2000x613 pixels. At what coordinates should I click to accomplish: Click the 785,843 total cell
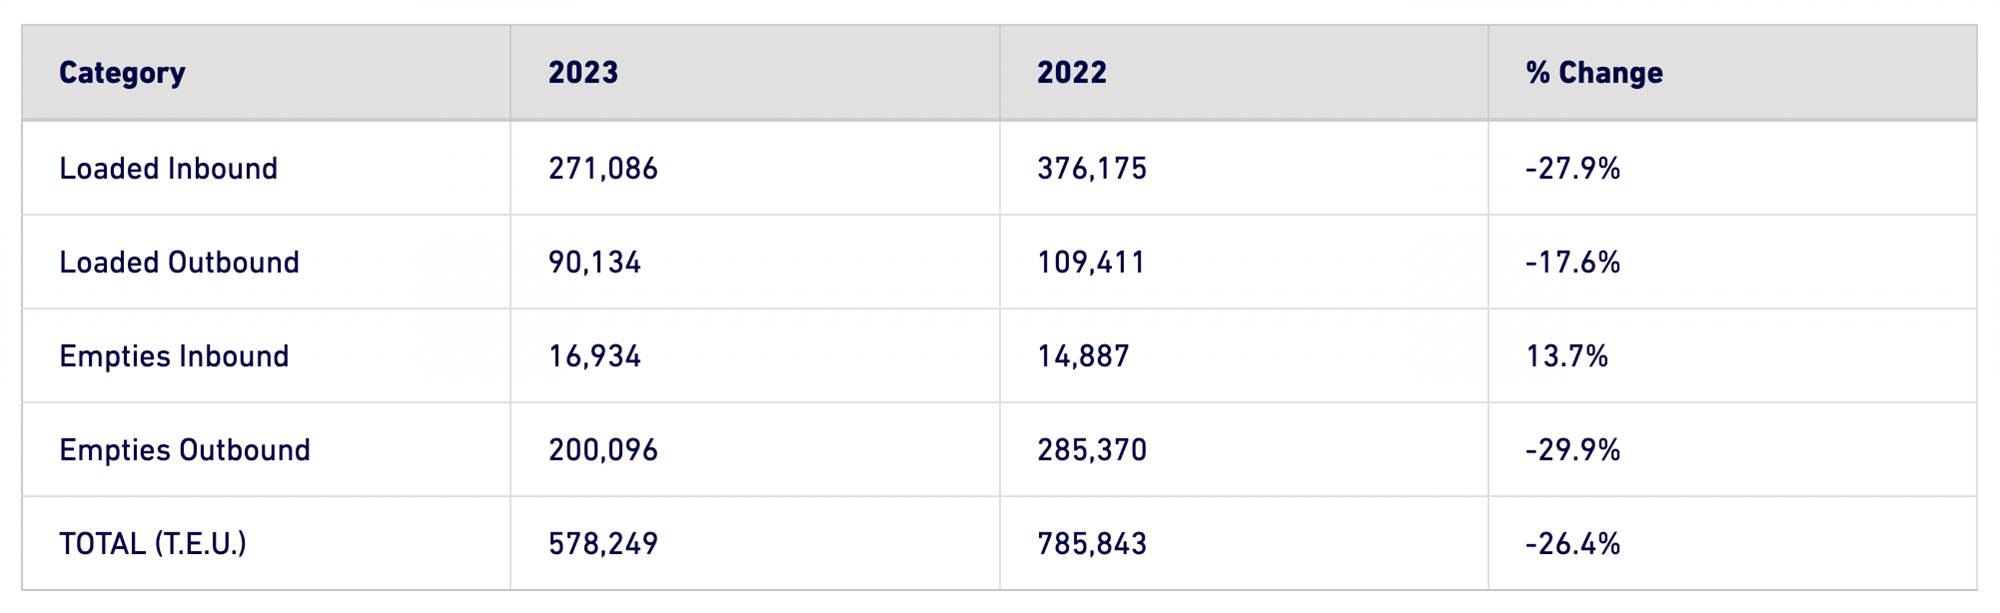[x=1092, y=544]
